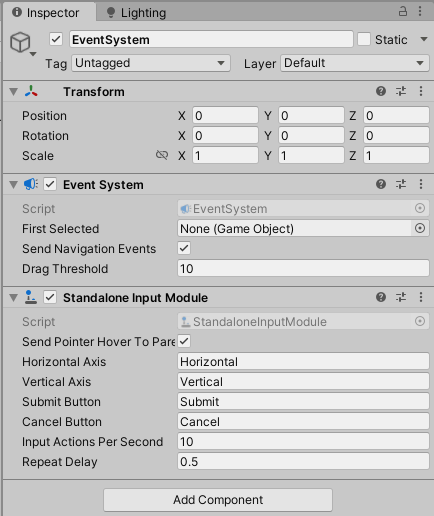Open the Static flags dropdown arrow
This screenshot has width=434, height=516.
click(424, 39)
